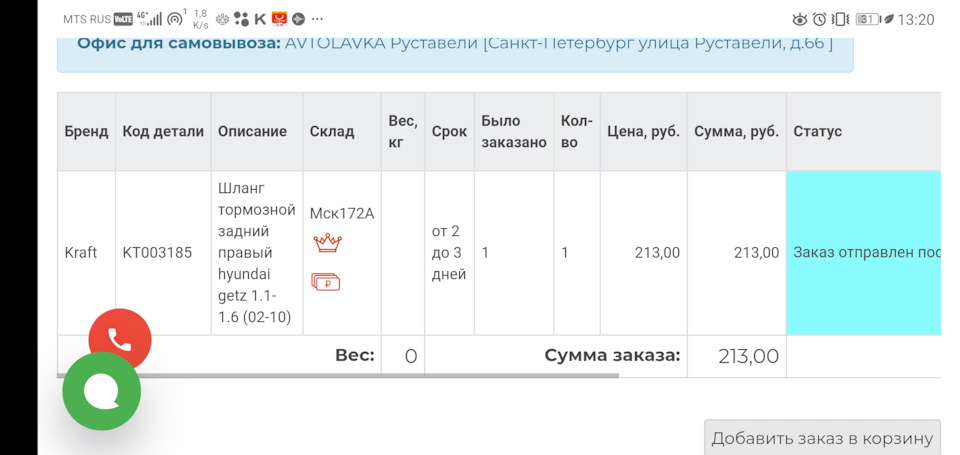Image resolution: width=960 pixels, height=455 pixels.
Task: Tap the "Цена, руб." column header
Action: (643, 131)
